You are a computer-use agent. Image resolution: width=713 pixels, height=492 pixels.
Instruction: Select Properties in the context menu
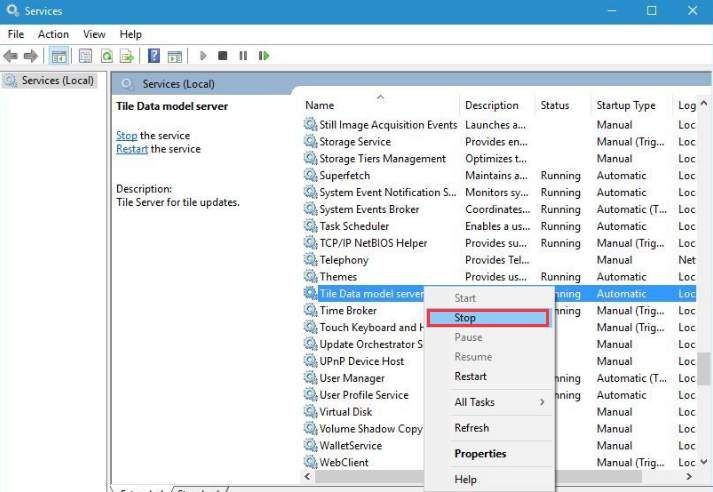click(480, 454)
